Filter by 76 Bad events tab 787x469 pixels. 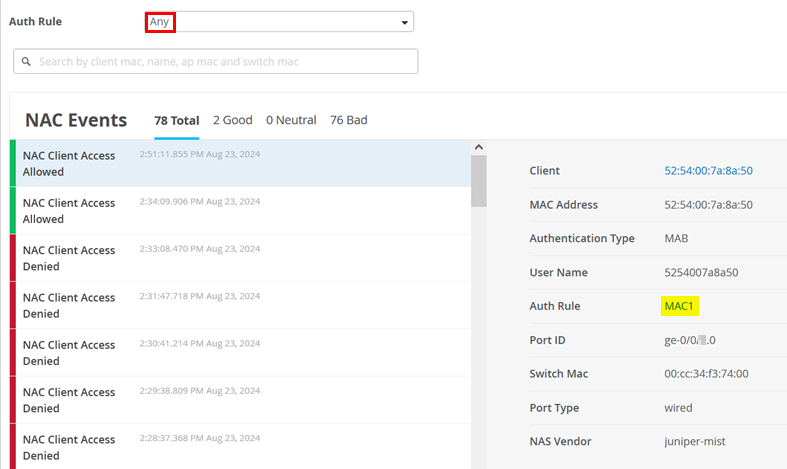(x=348, y=120)
